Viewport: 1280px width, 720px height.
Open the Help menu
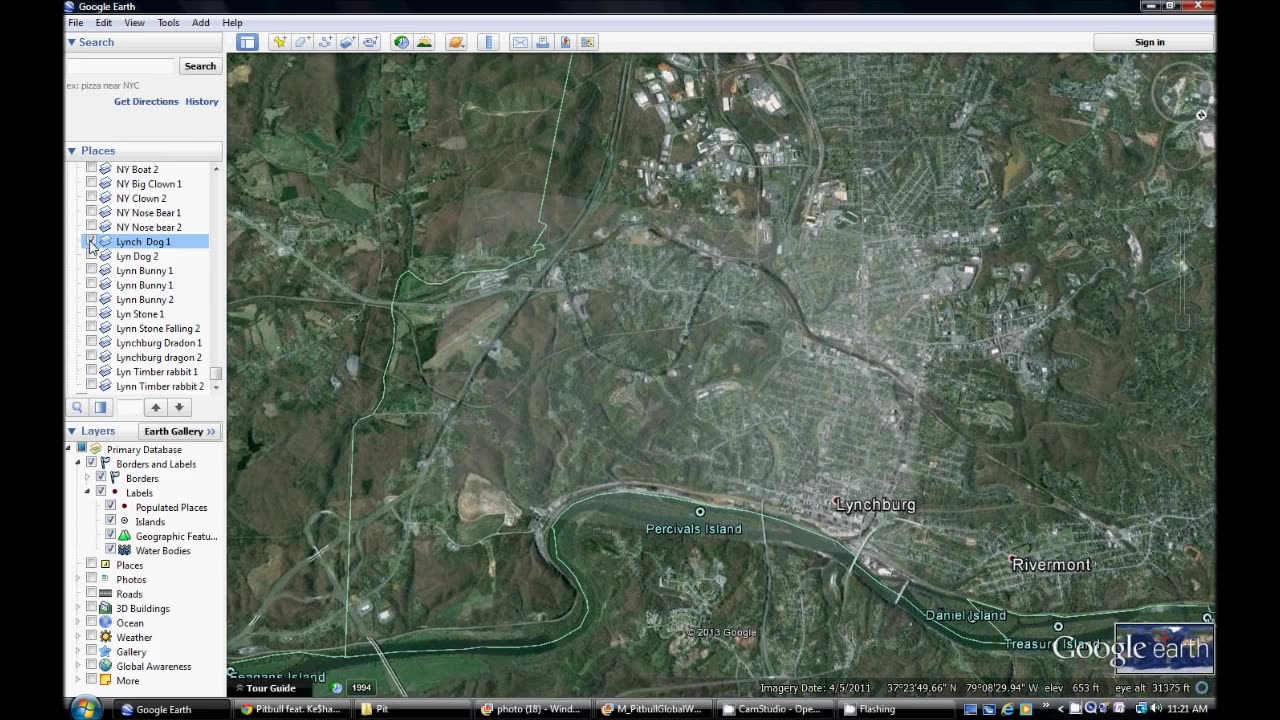232,23
